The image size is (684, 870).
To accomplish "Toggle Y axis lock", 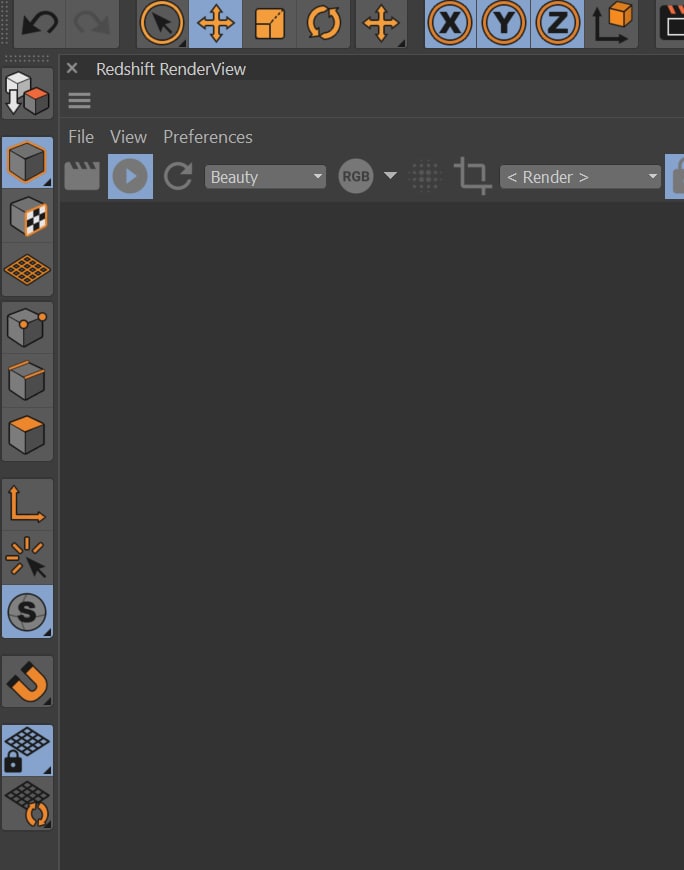I will pos(504,23).
